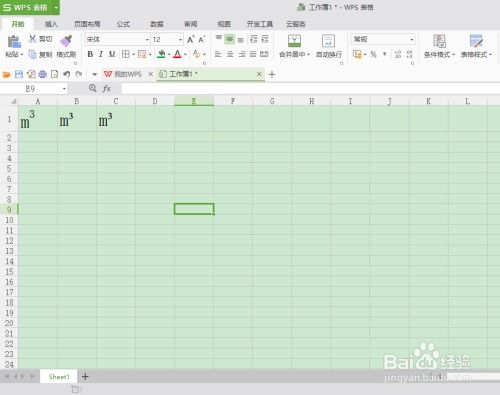The image size is (500, 395).
Task: Open font color dropdown arrow
Action: pos(186,54)
